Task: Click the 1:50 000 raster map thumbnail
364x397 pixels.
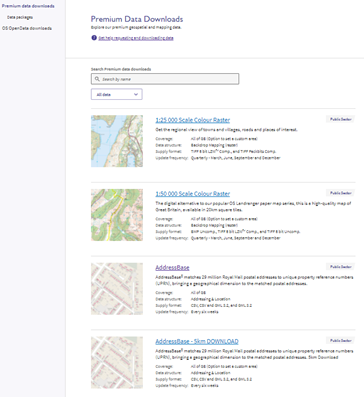Action: coord(117,215)
